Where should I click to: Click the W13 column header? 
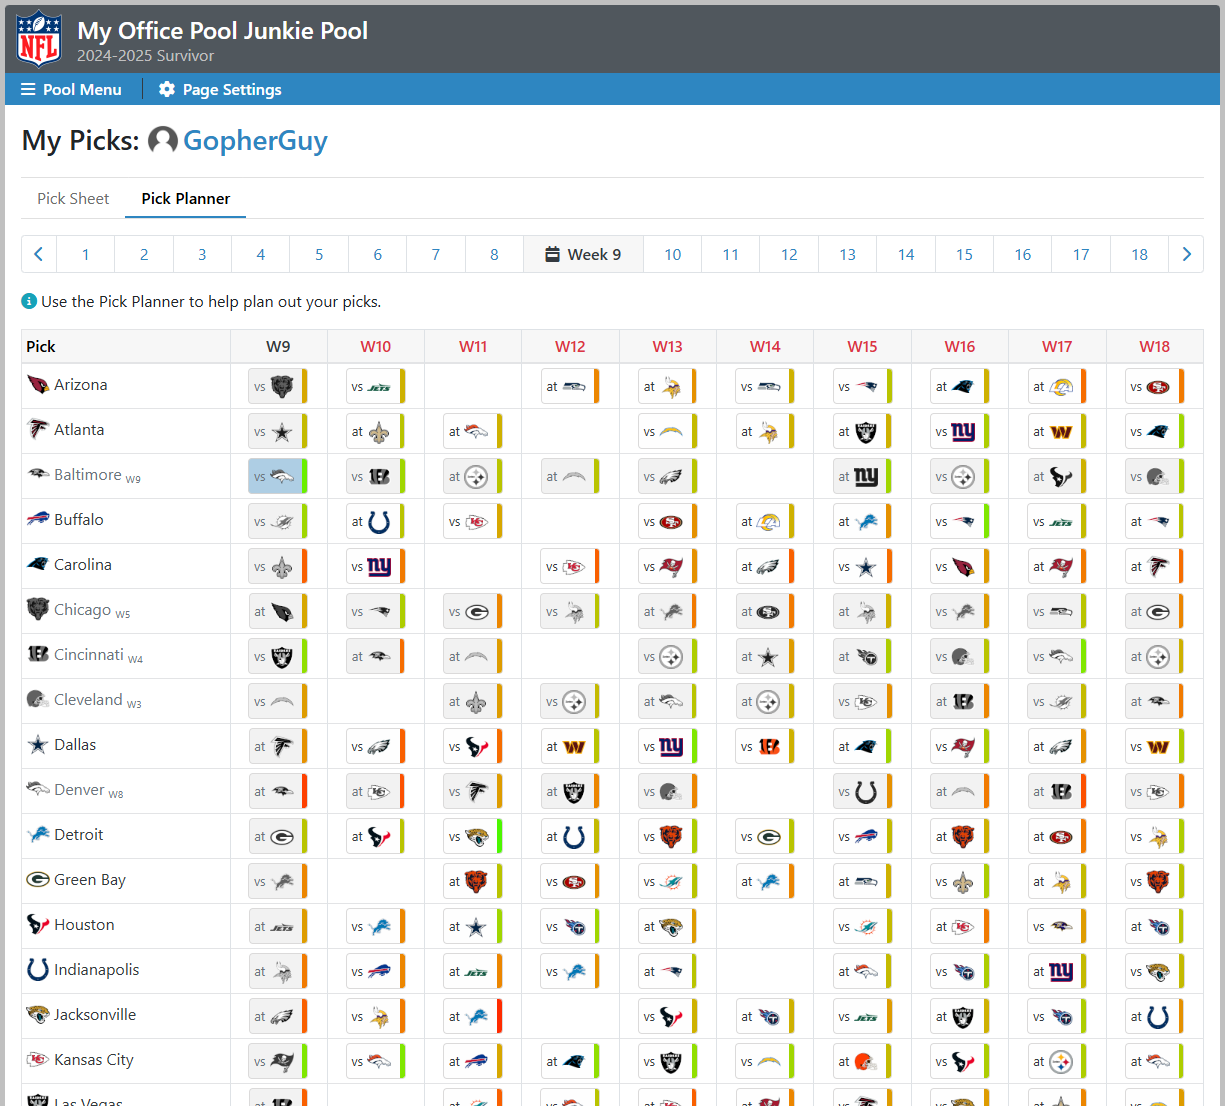(667, 346)
